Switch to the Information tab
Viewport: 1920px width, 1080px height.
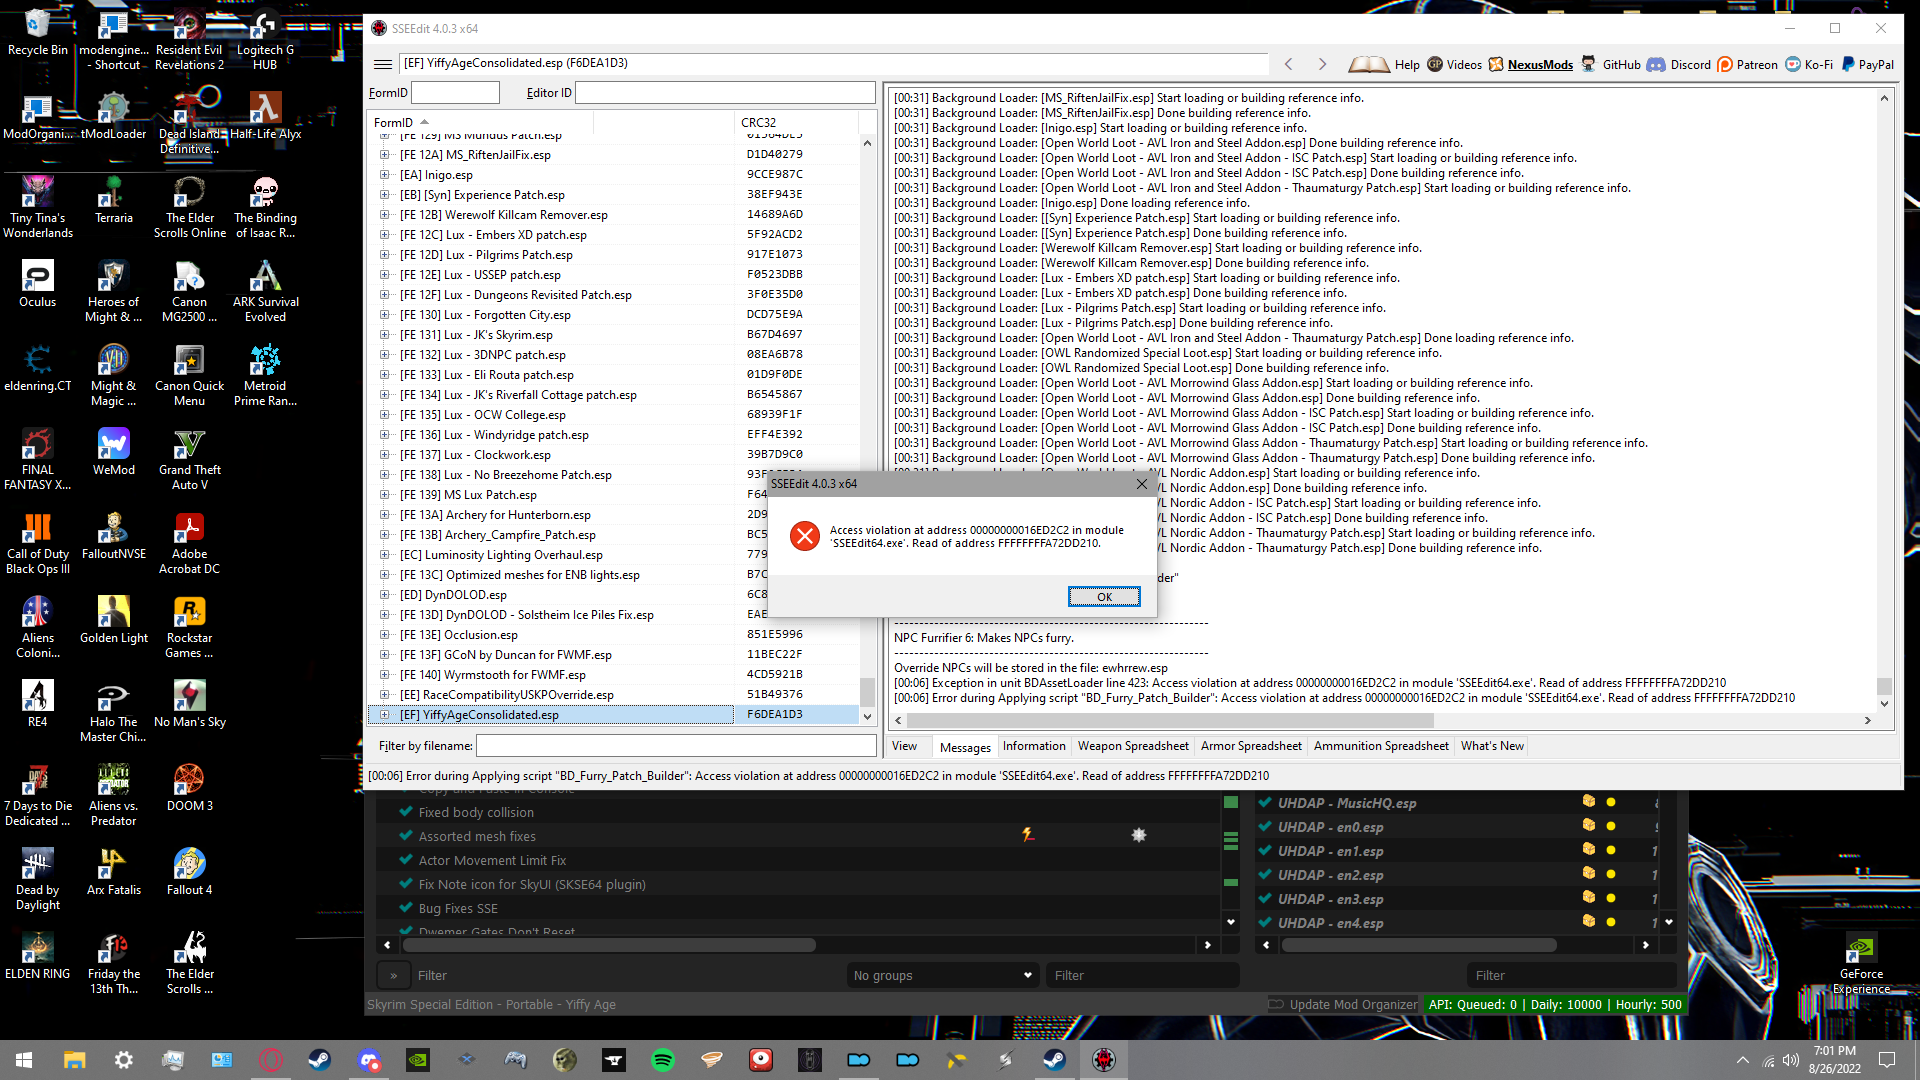point(1034,746)
